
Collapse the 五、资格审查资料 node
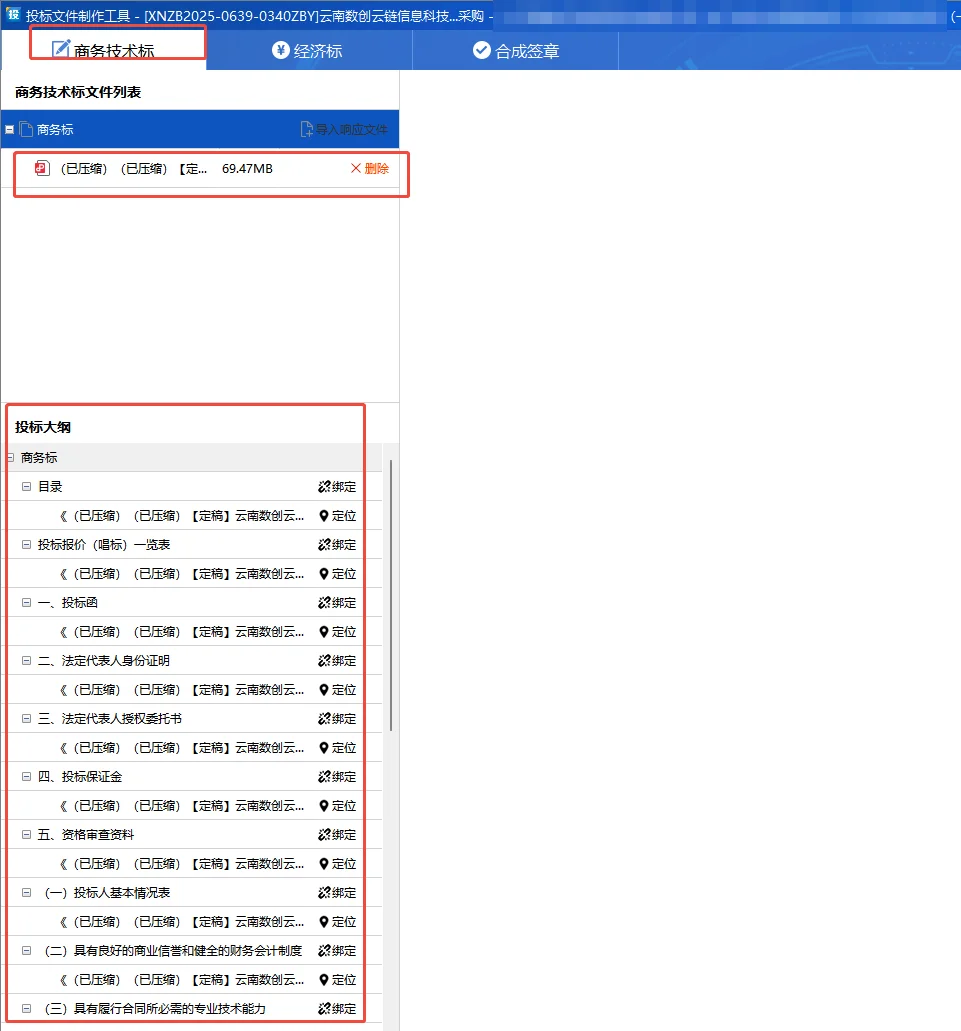[x=26, y=834]
